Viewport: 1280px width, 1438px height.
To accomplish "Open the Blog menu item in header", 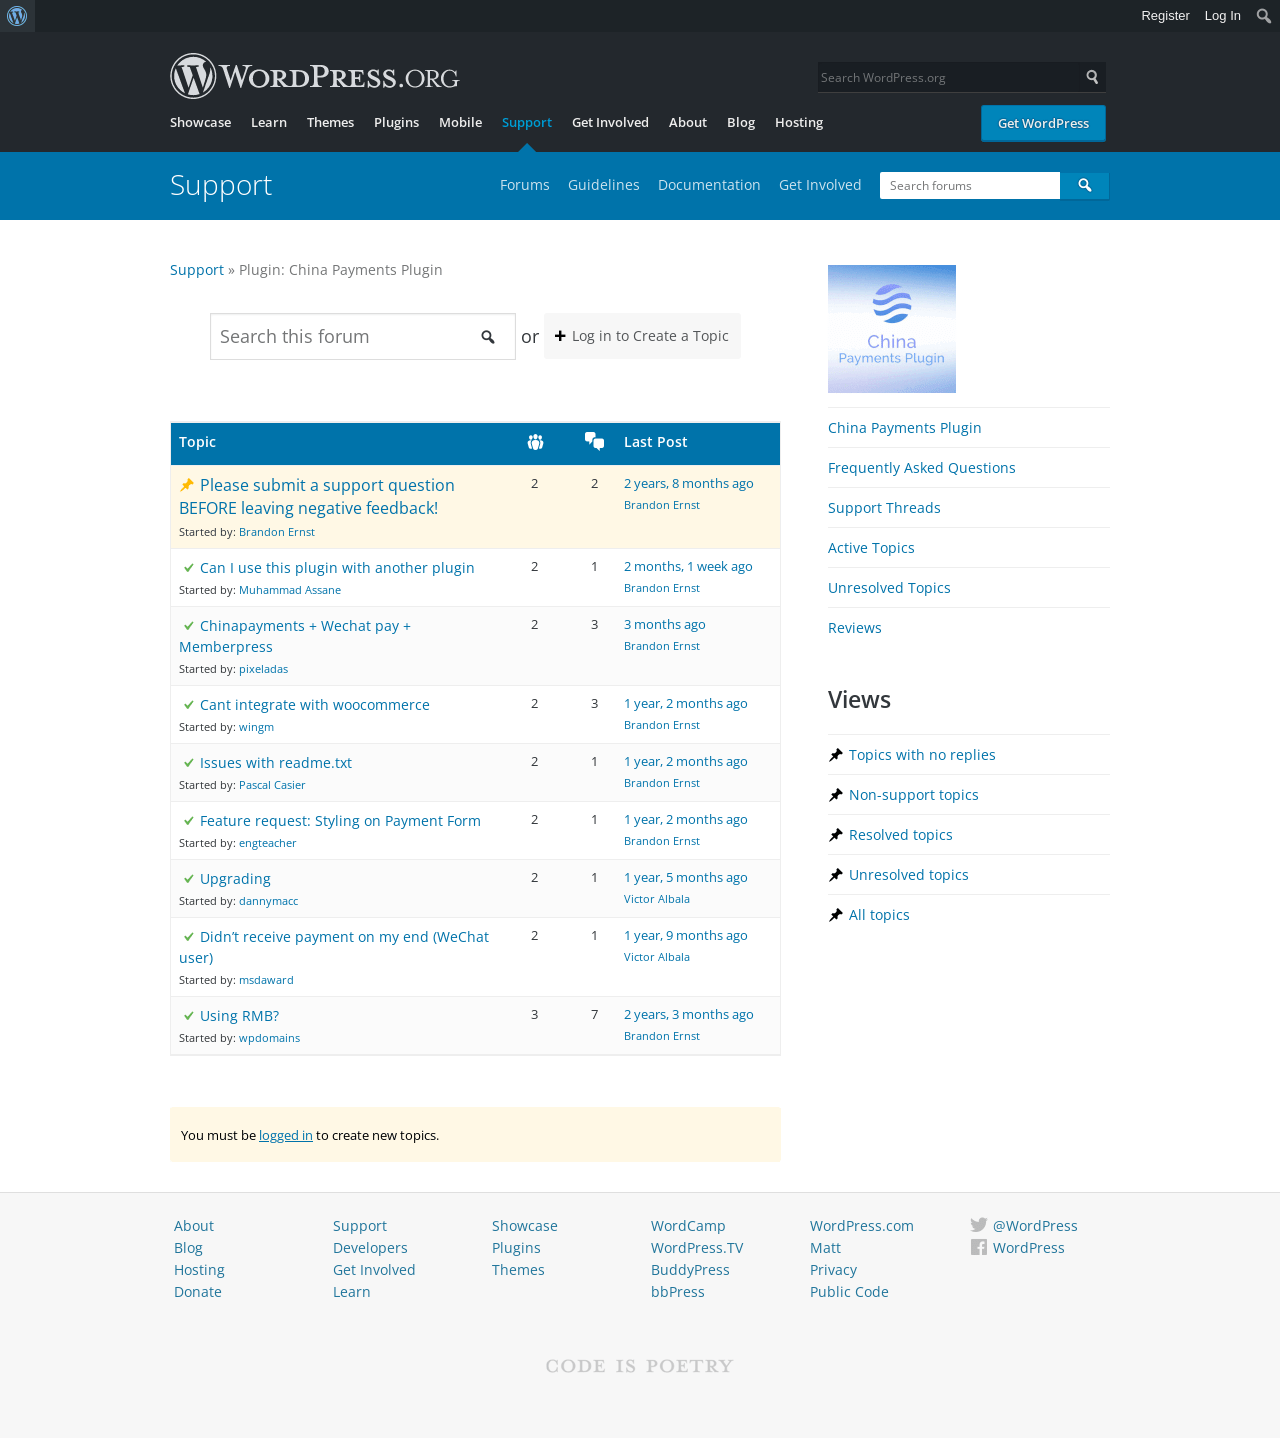I will point(741,122).
